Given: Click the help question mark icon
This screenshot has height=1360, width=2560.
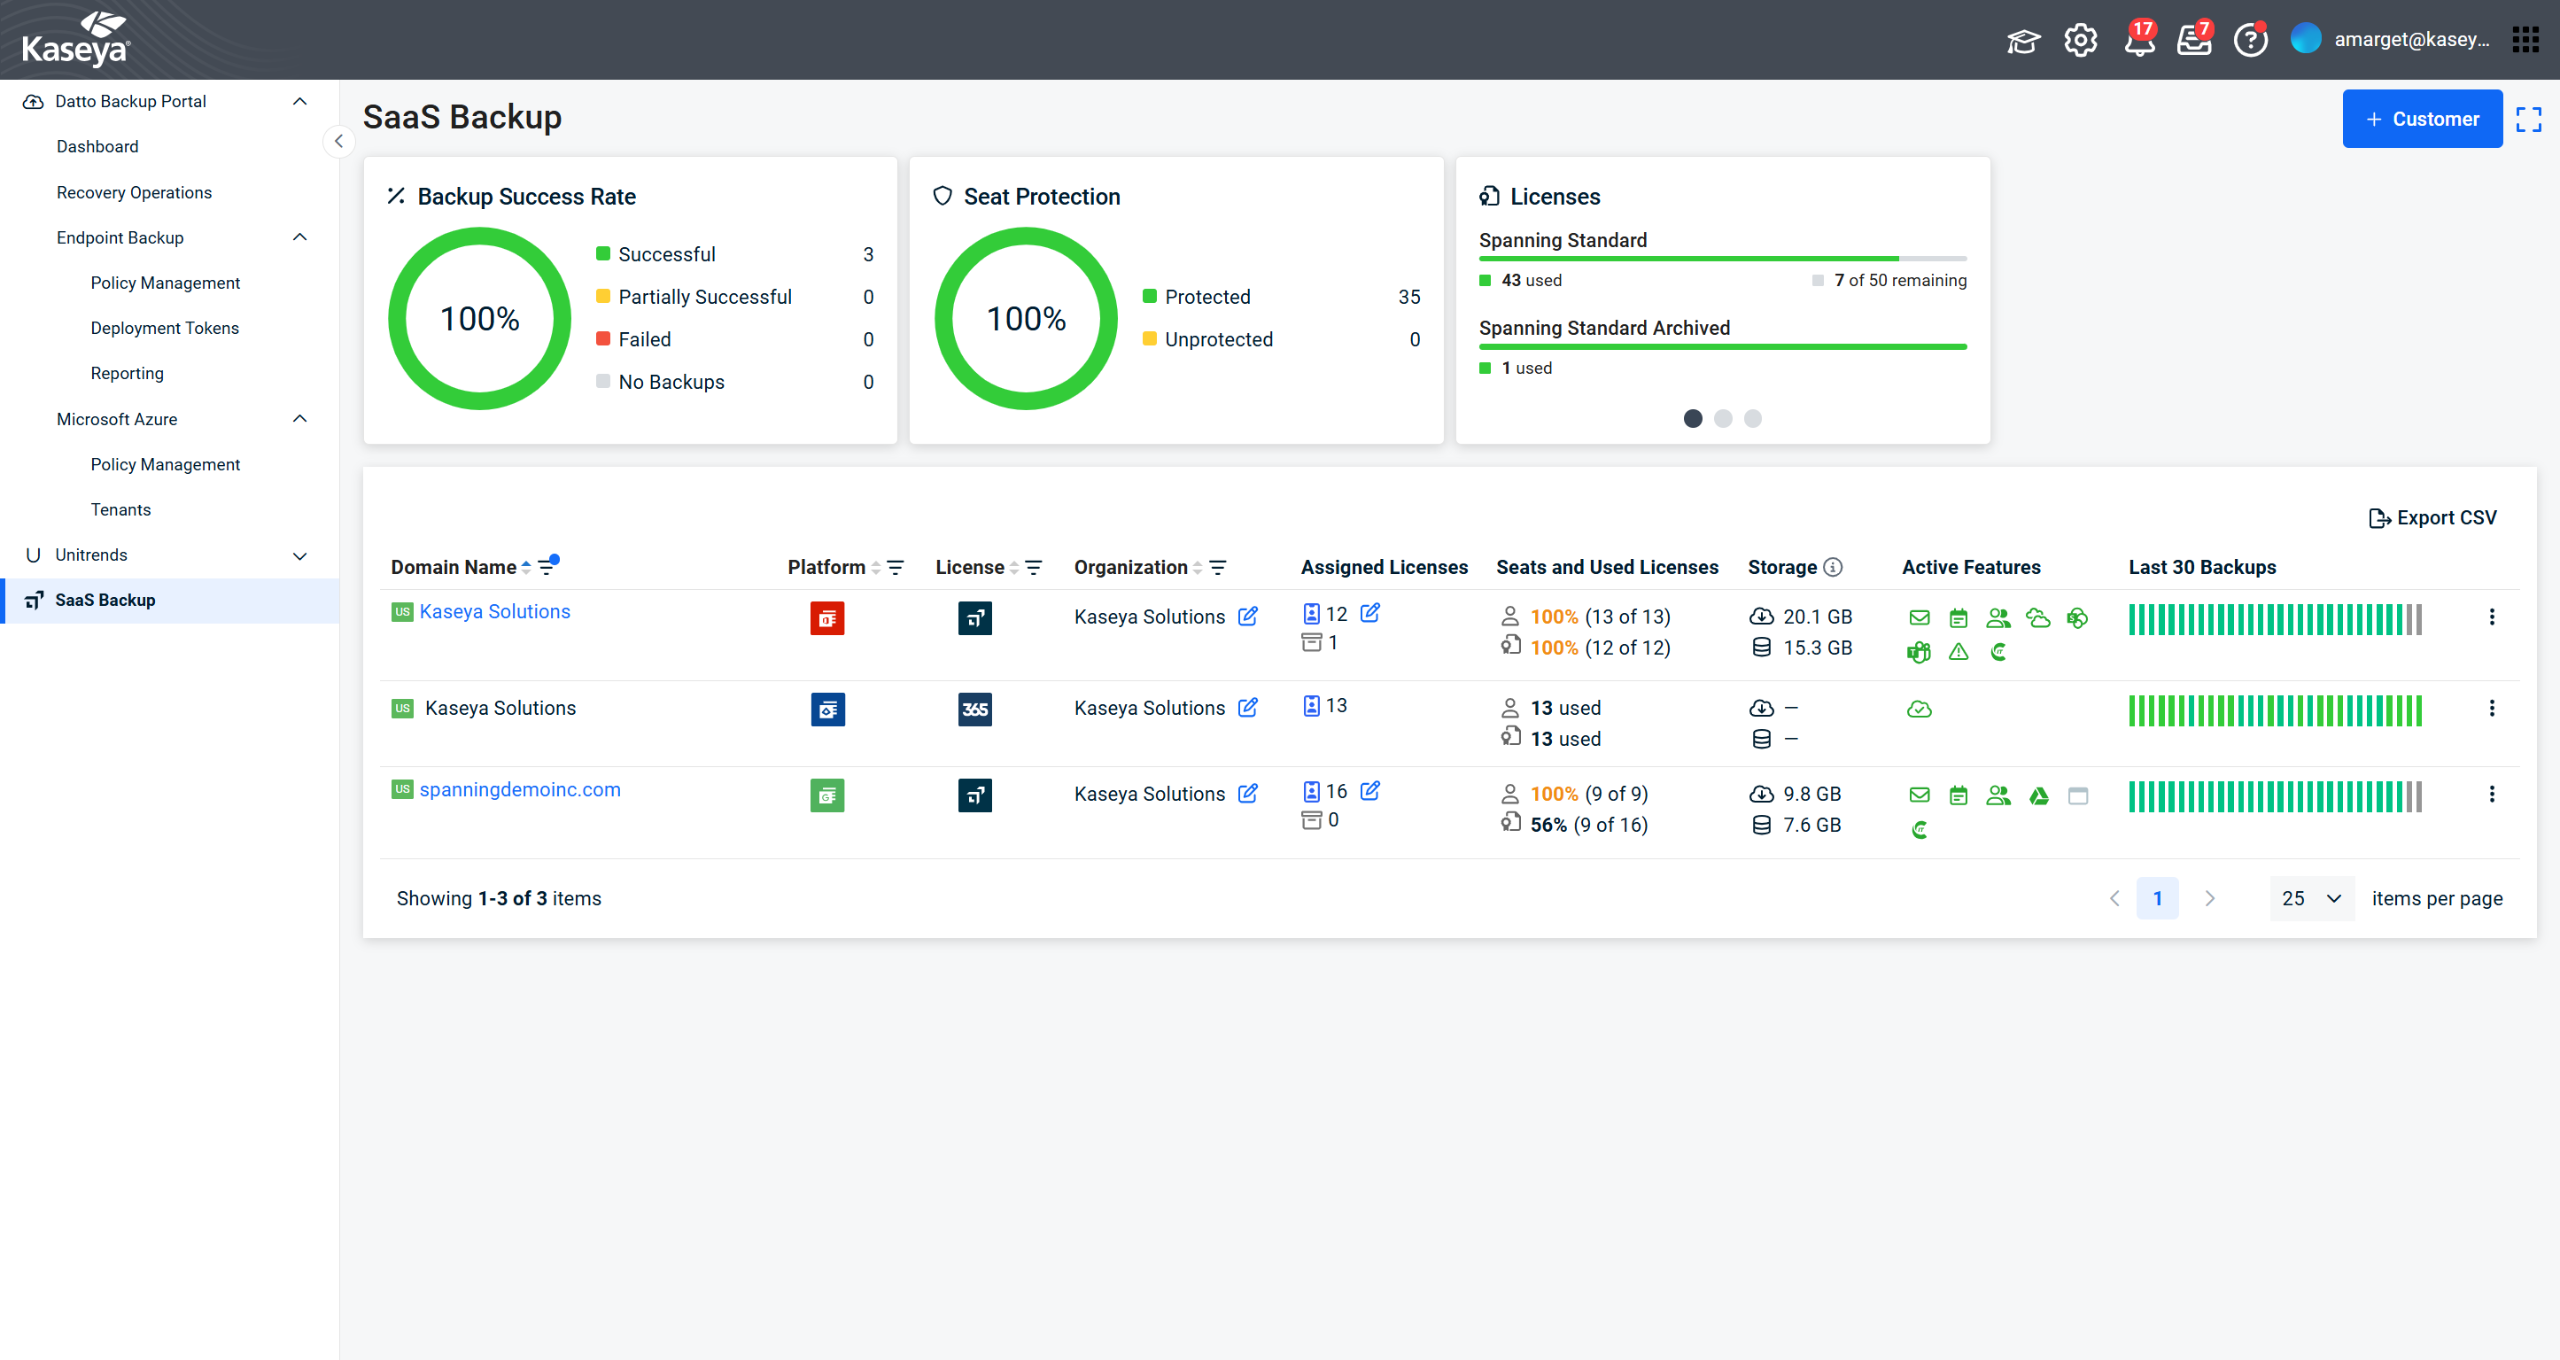Looking at the screenshot, I should (x=2250, y=40).
